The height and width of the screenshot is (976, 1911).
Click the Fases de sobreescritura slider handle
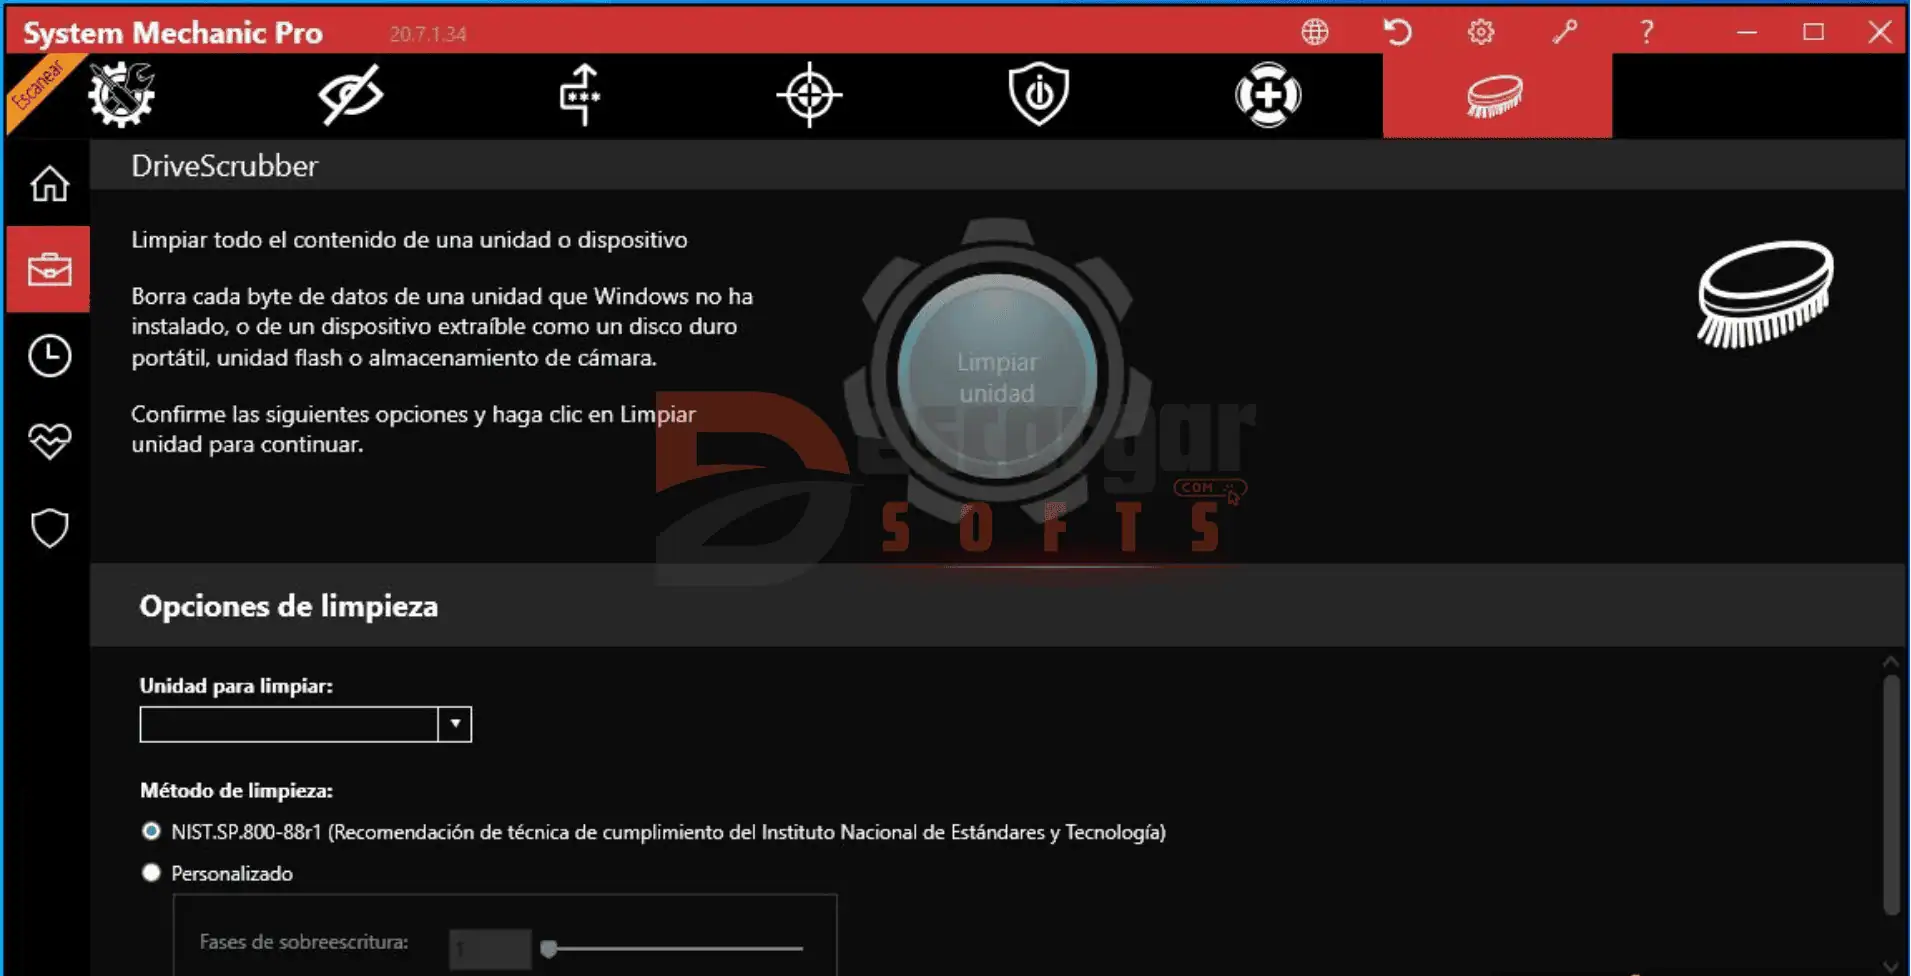click(548, 948)
